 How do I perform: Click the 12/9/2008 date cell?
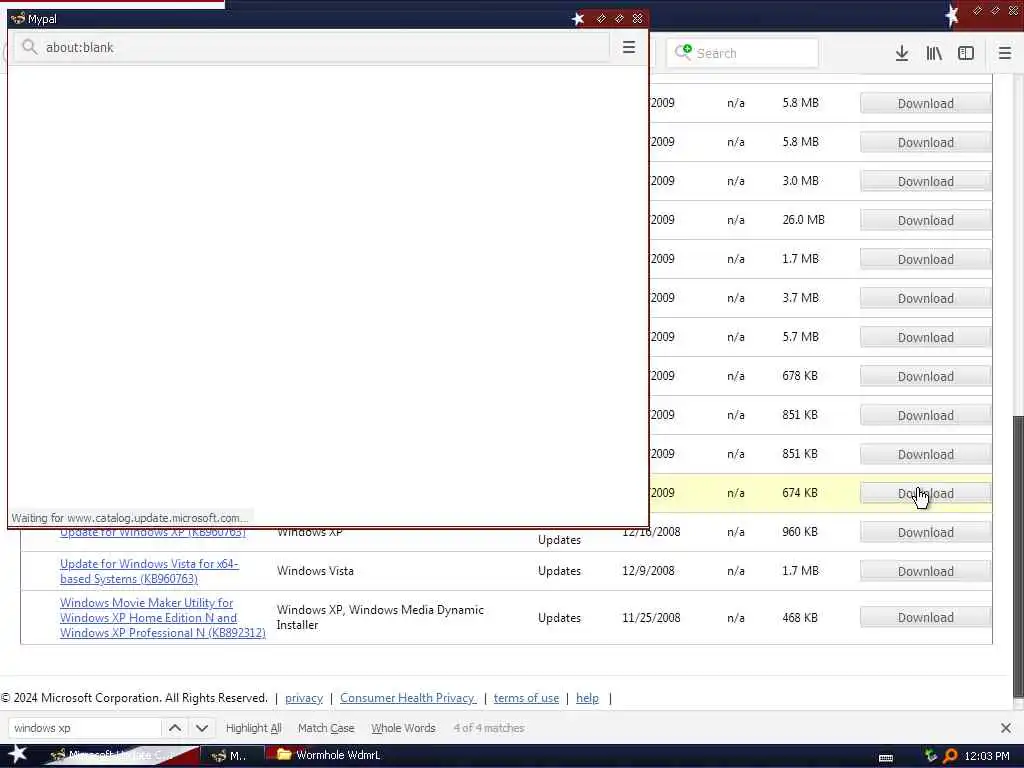648,571
